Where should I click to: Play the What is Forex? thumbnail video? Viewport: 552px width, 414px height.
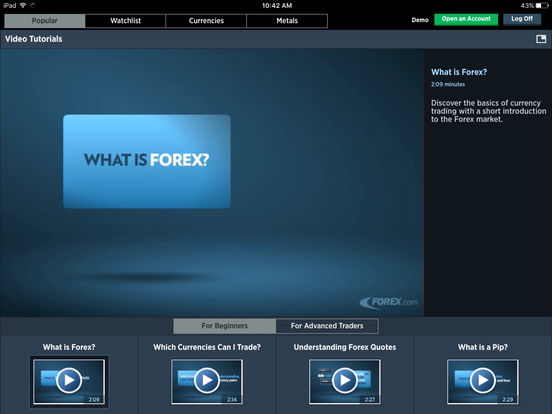69,381
